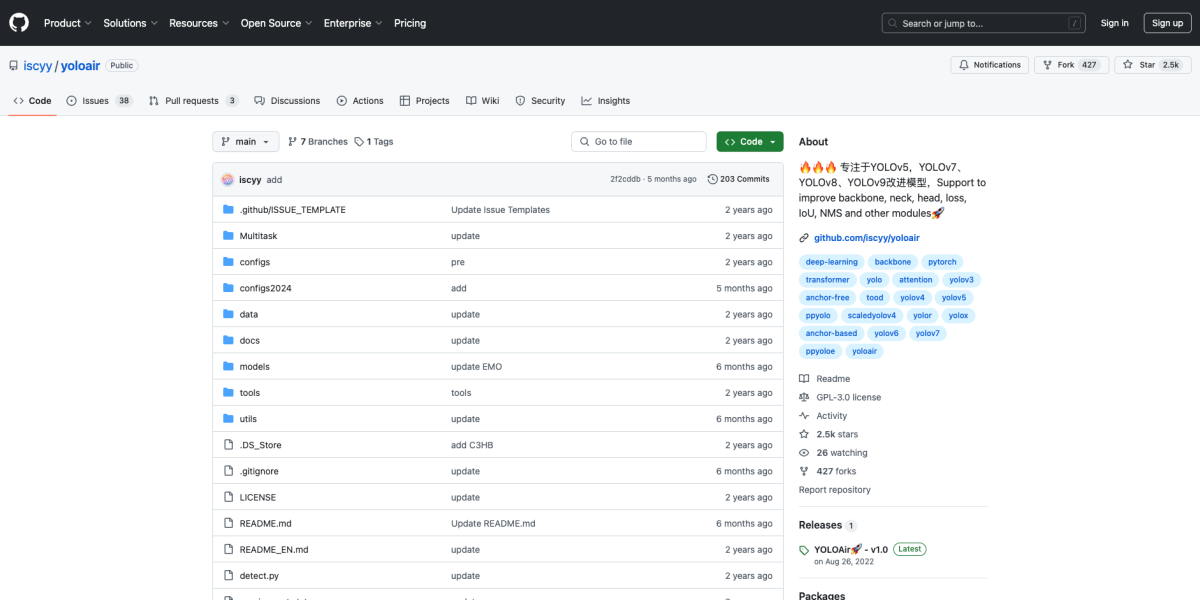Click the GitHub logo icon
This screenshot has height=600, width=1200.
click(20, 23)
